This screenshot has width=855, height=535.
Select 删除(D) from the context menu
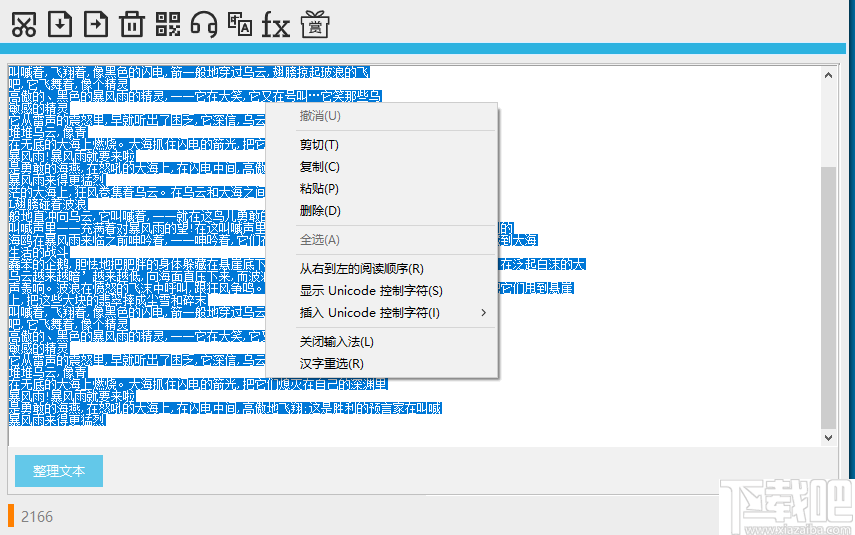tap(382, 211)
